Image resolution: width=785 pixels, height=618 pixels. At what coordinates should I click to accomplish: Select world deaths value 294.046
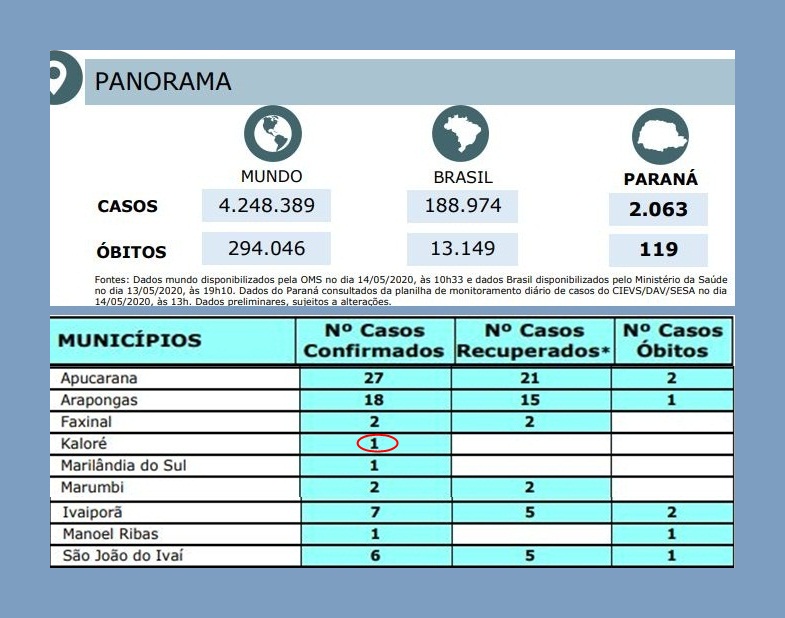pos(266,248)
